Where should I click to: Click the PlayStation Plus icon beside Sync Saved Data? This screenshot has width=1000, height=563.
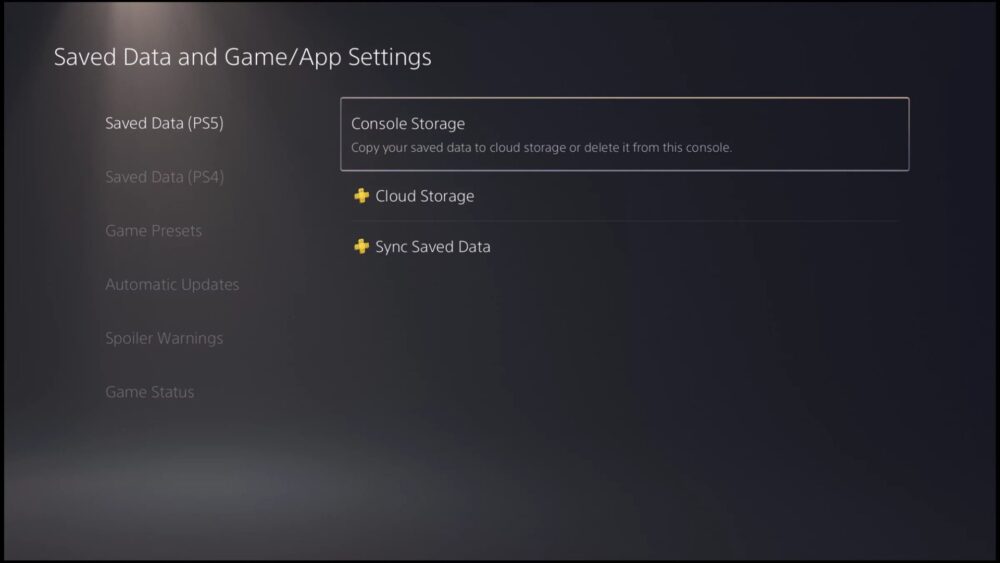pos(362,246)
